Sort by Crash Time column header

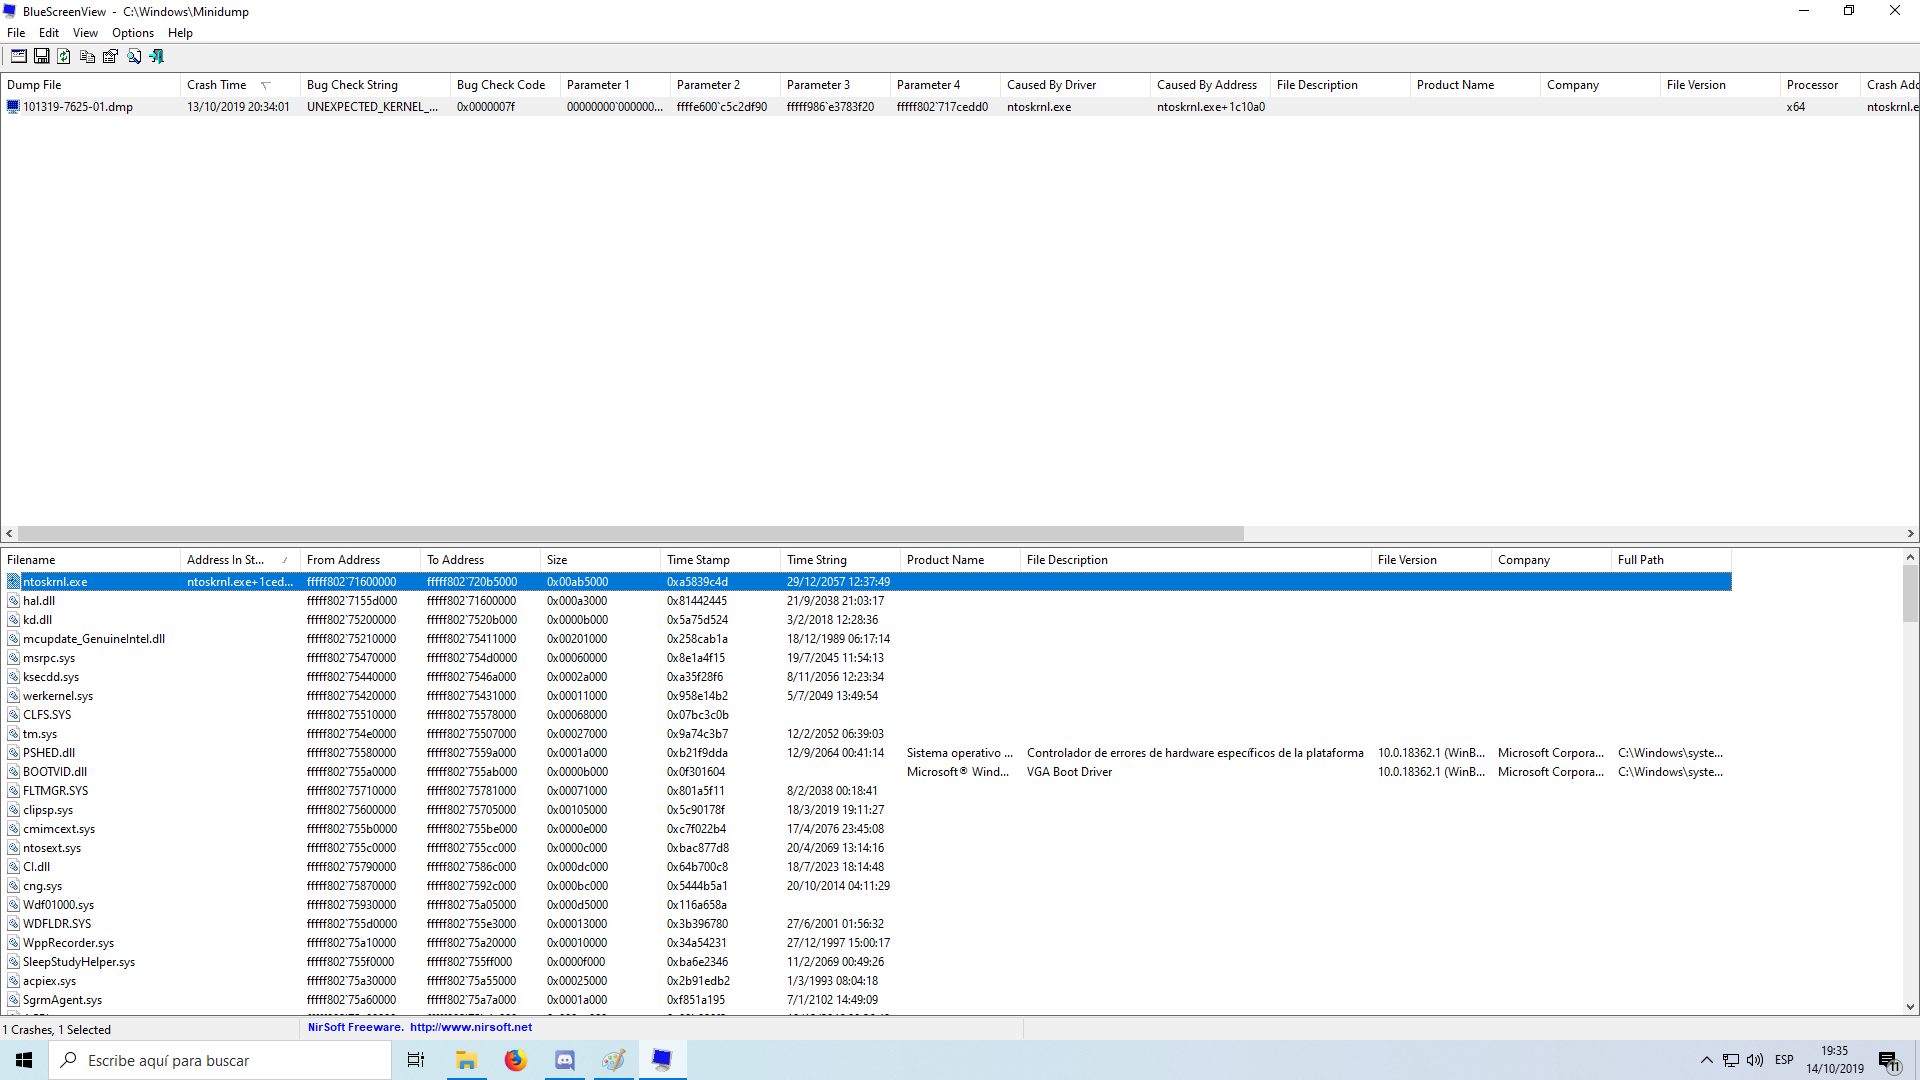(x=240, y=85)
